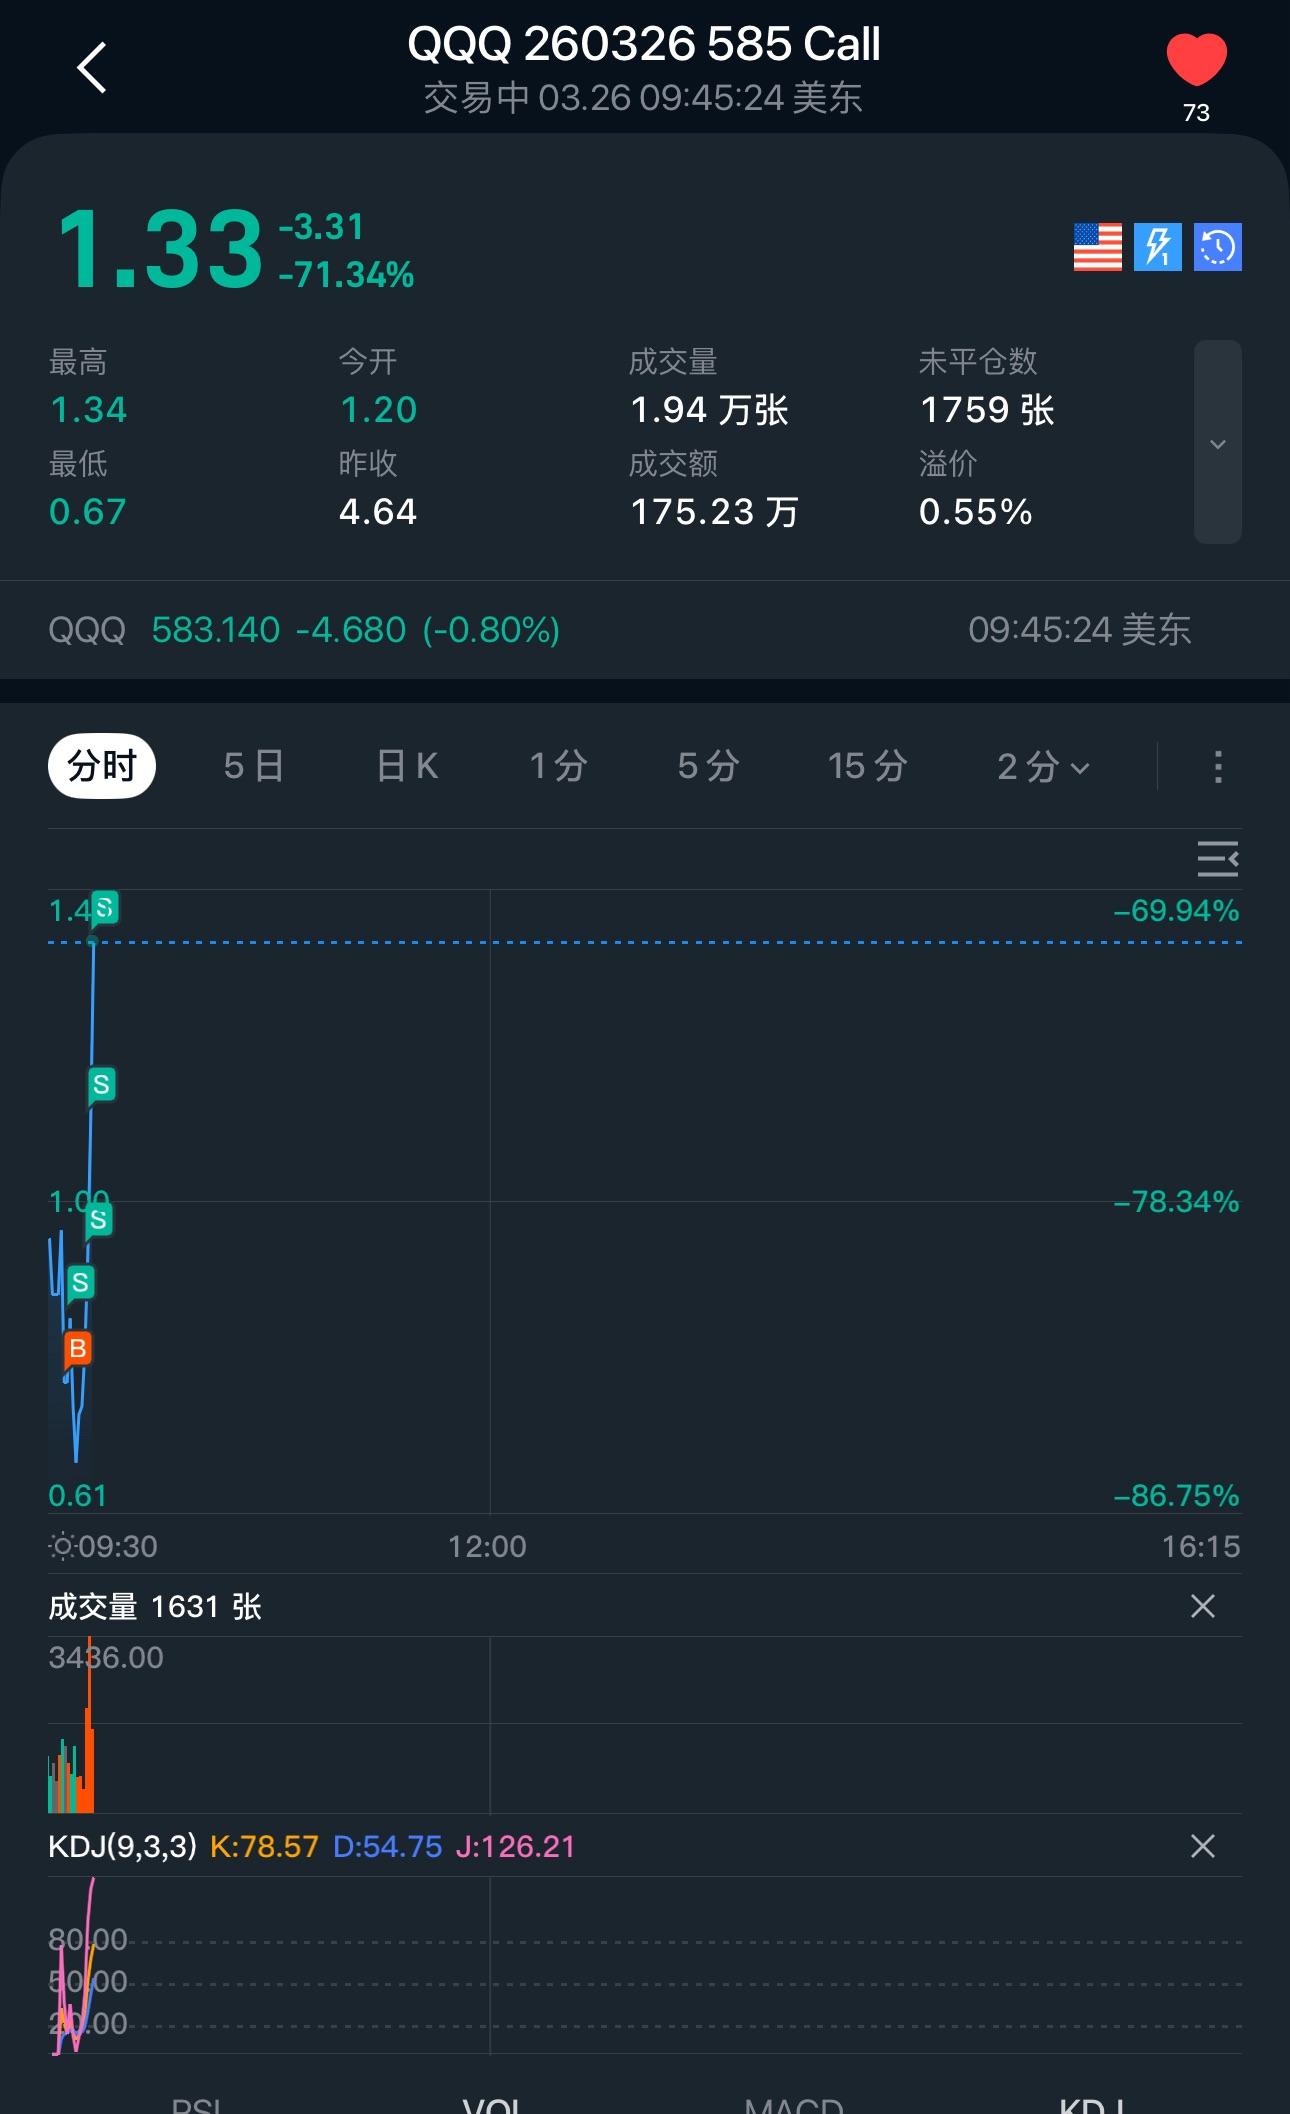Tap the sun icon beside 09:30

(x=62, y=1547)
